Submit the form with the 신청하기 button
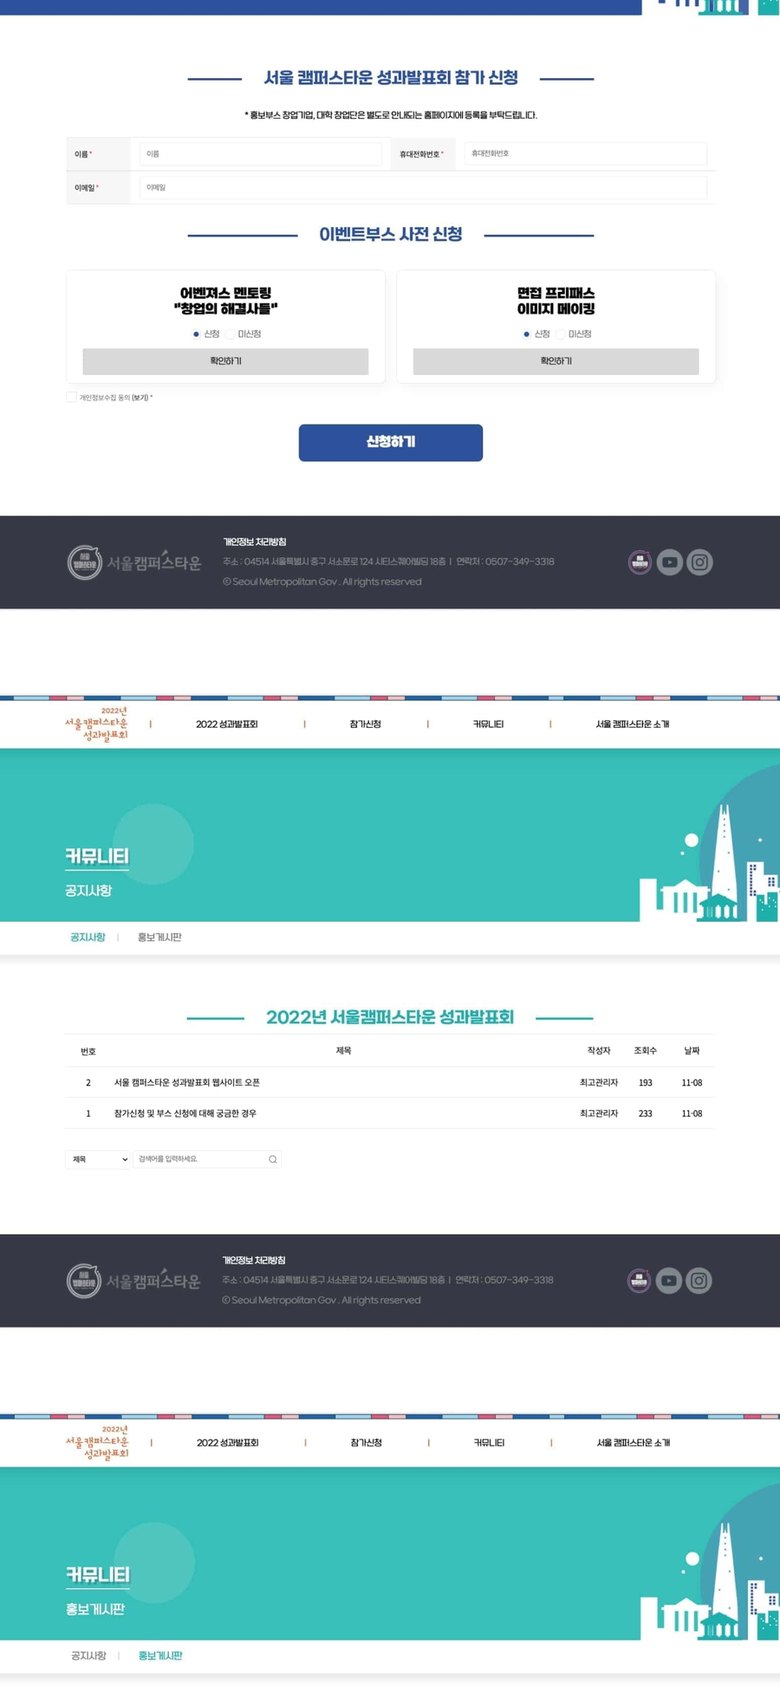 (391, 442)
